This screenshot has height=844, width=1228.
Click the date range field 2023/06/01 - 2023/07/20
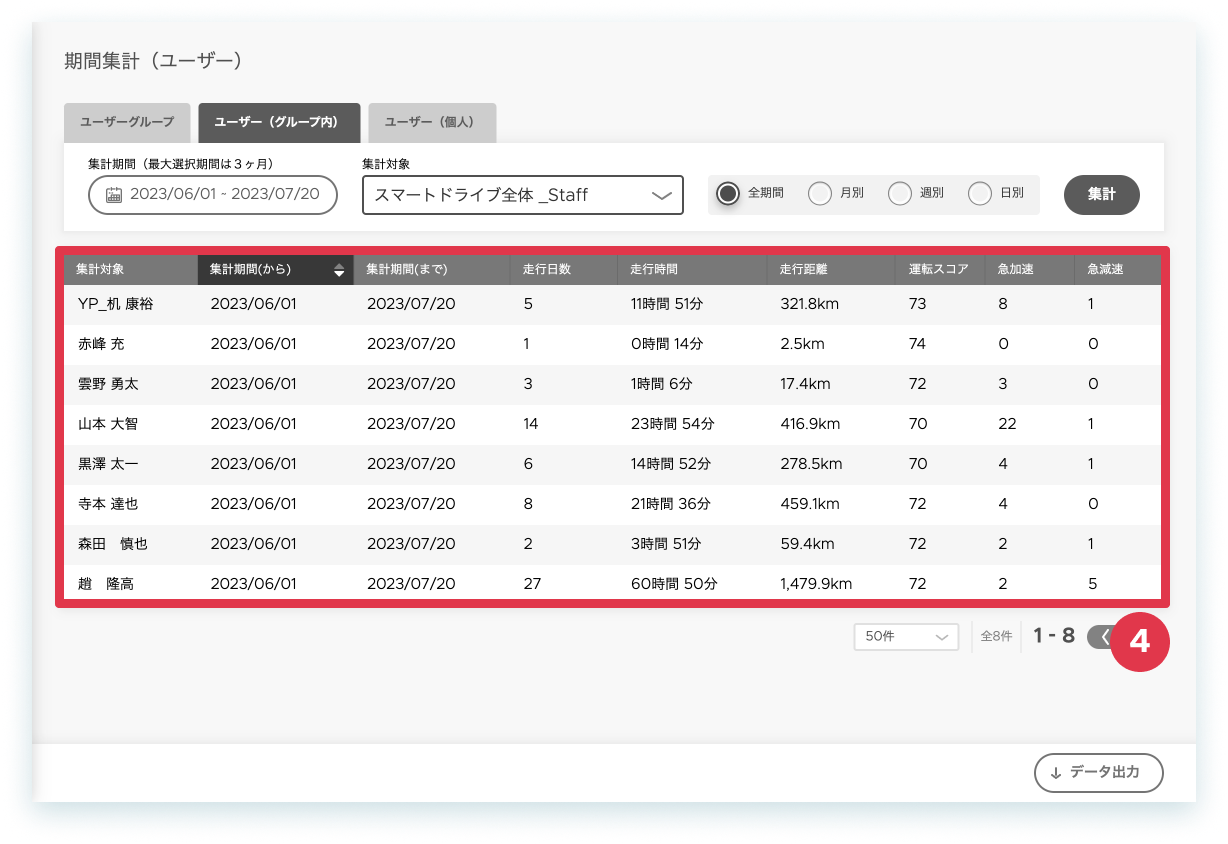click(x=213, y=195)
